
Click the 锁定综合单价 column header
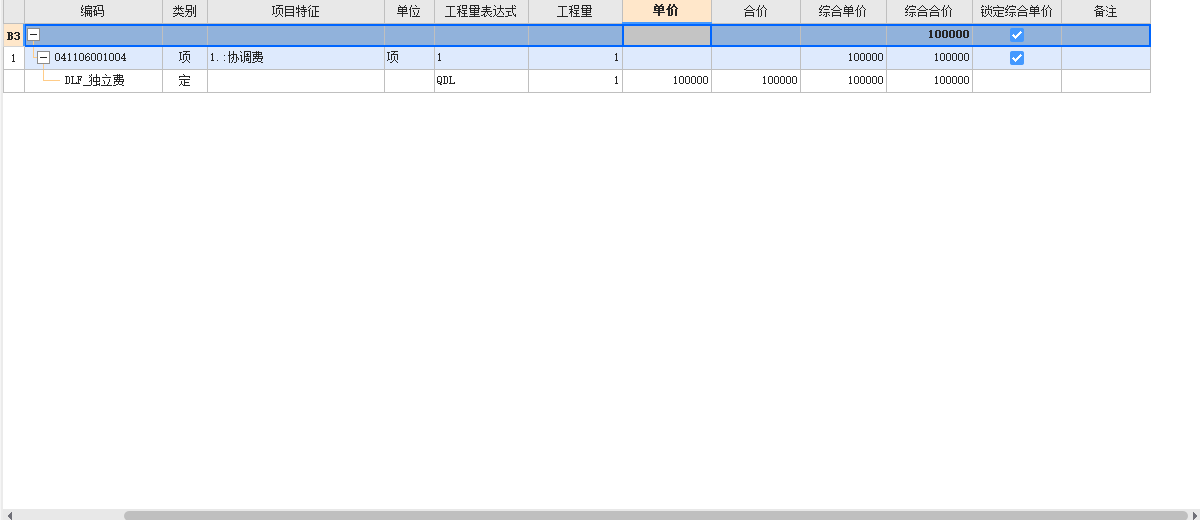tap(1017, 11)
